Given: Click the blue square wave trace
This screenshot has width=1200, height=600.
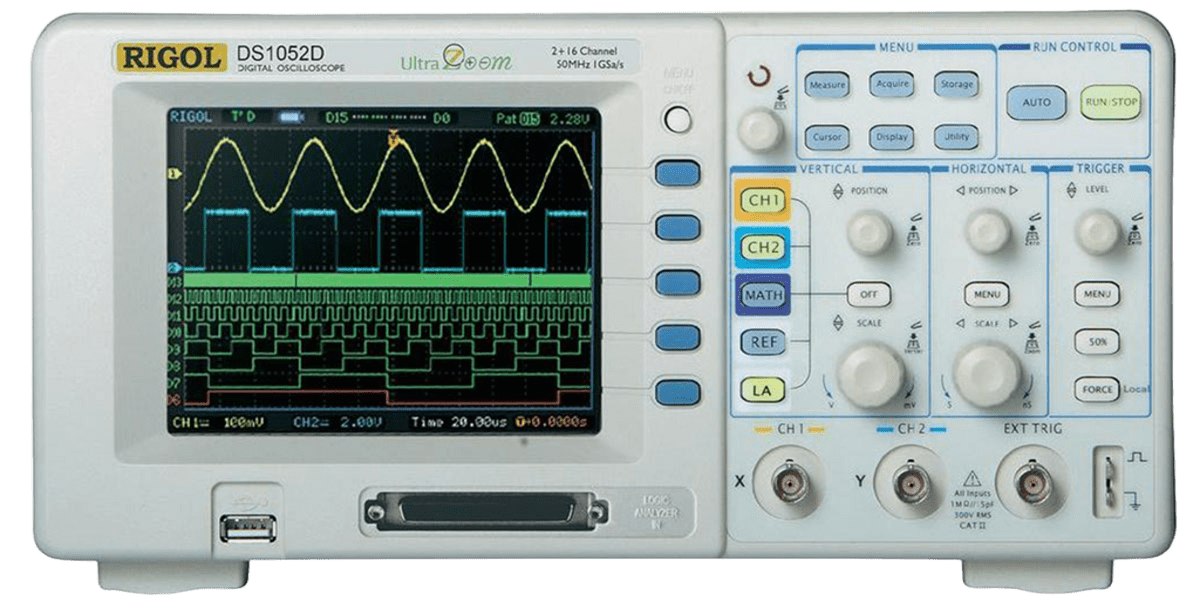Looking at the screenshot, I should coord(390,239).
